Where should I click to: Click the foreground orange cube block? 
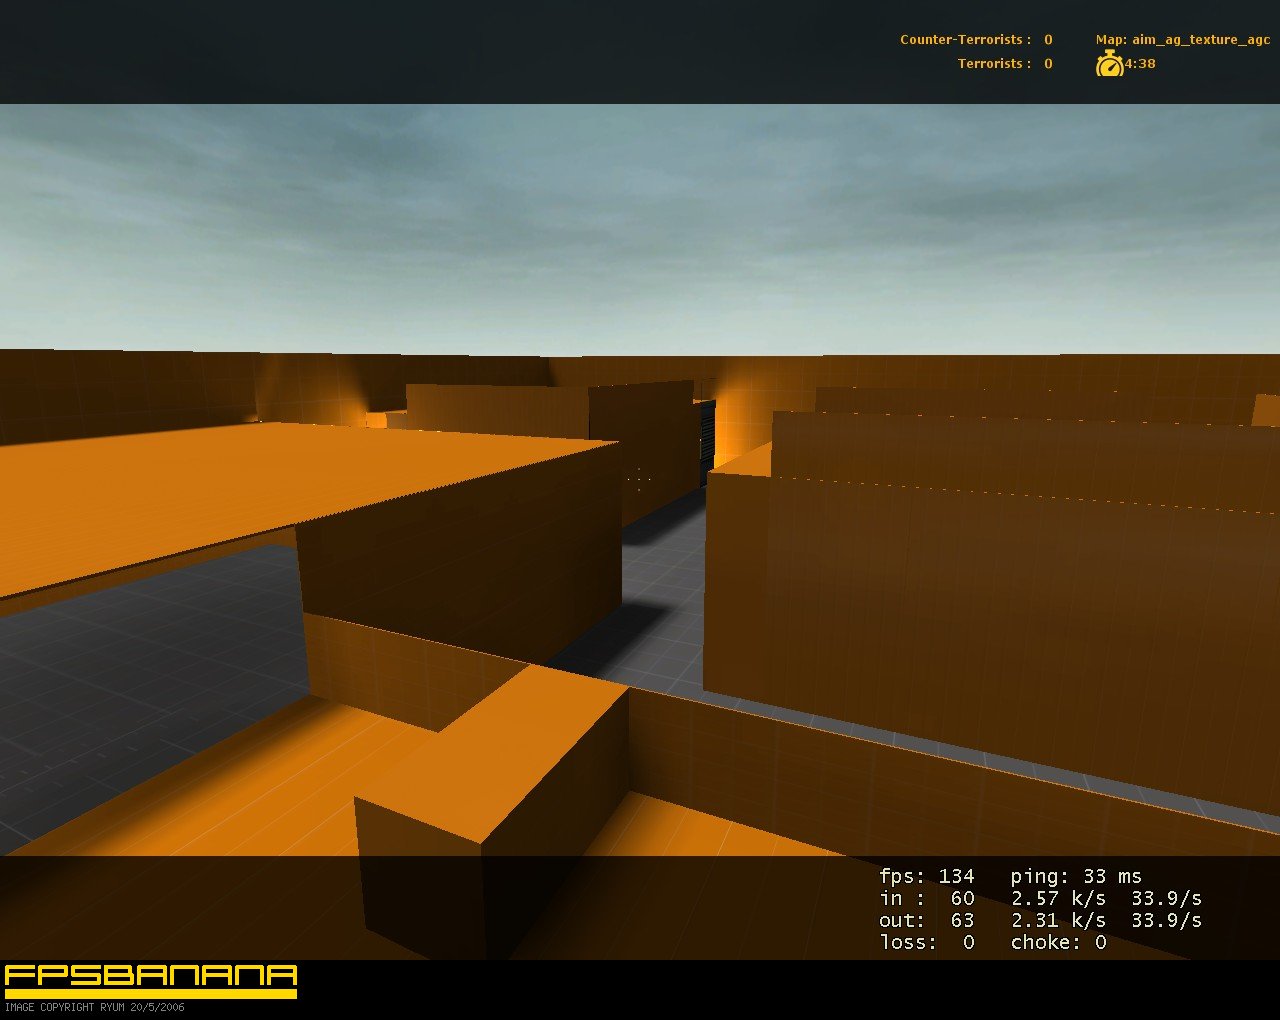(490, 790)
